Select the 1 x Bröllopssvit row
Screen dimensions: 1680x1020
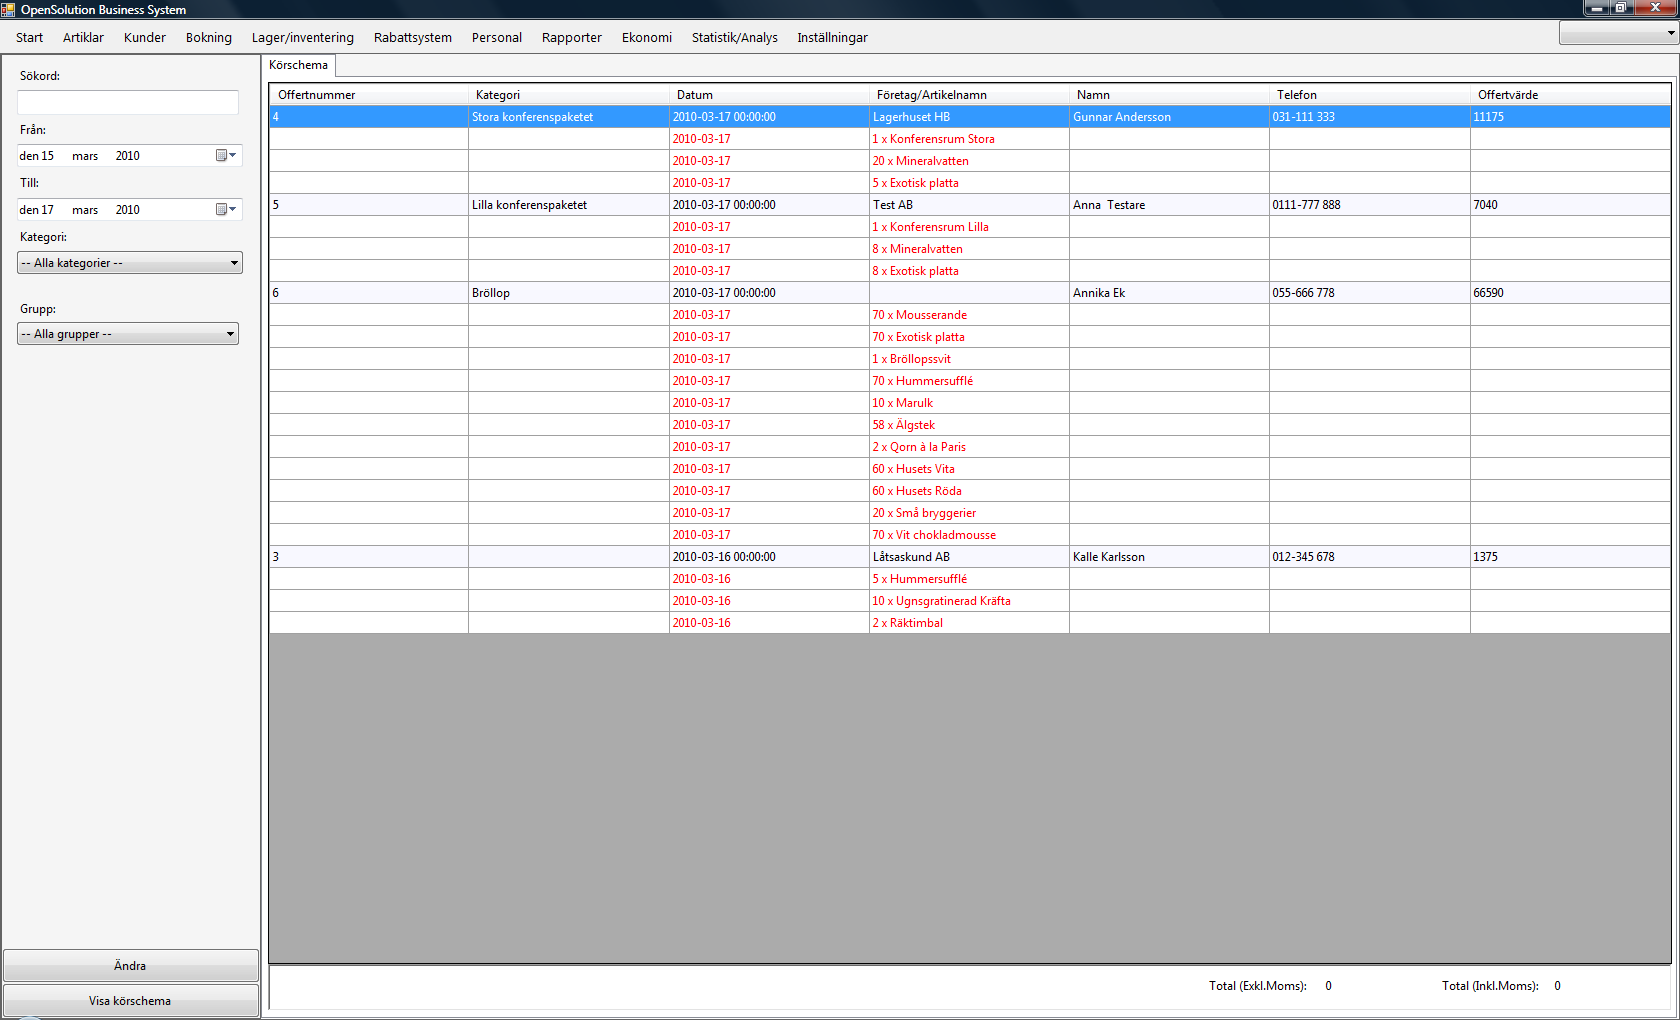coord(969,359)
